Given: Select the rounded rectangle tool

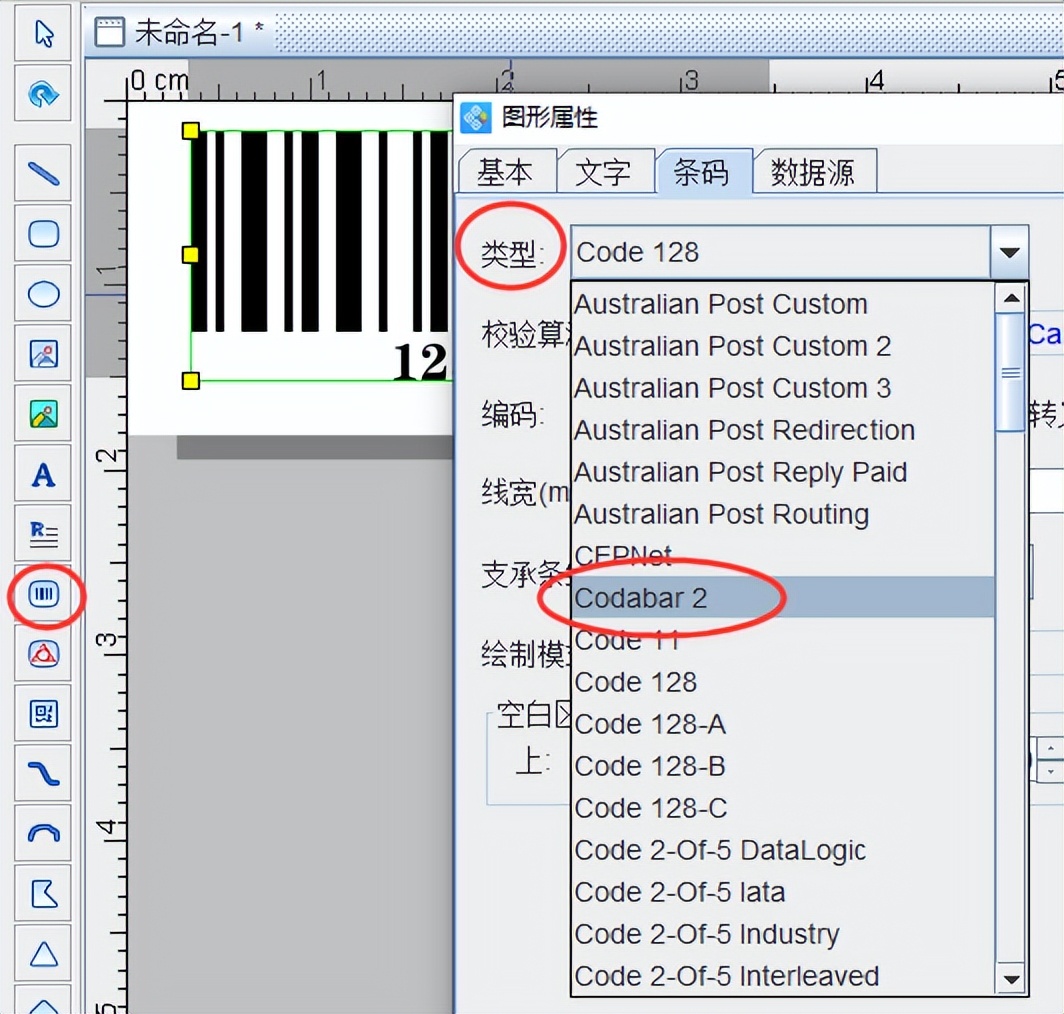Looking at the screenshot, I should tap(42, 232).
